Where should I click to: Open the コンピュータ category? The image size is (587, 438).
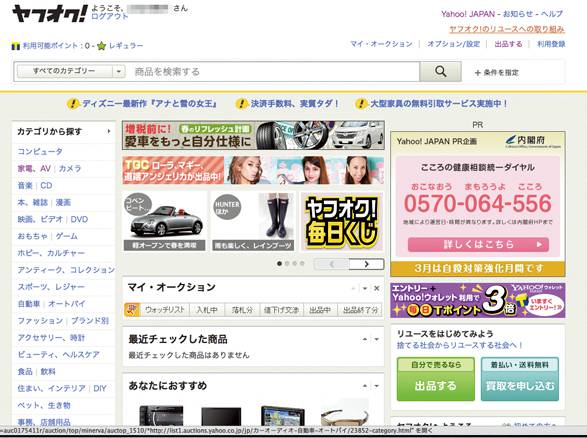point(40,152)
